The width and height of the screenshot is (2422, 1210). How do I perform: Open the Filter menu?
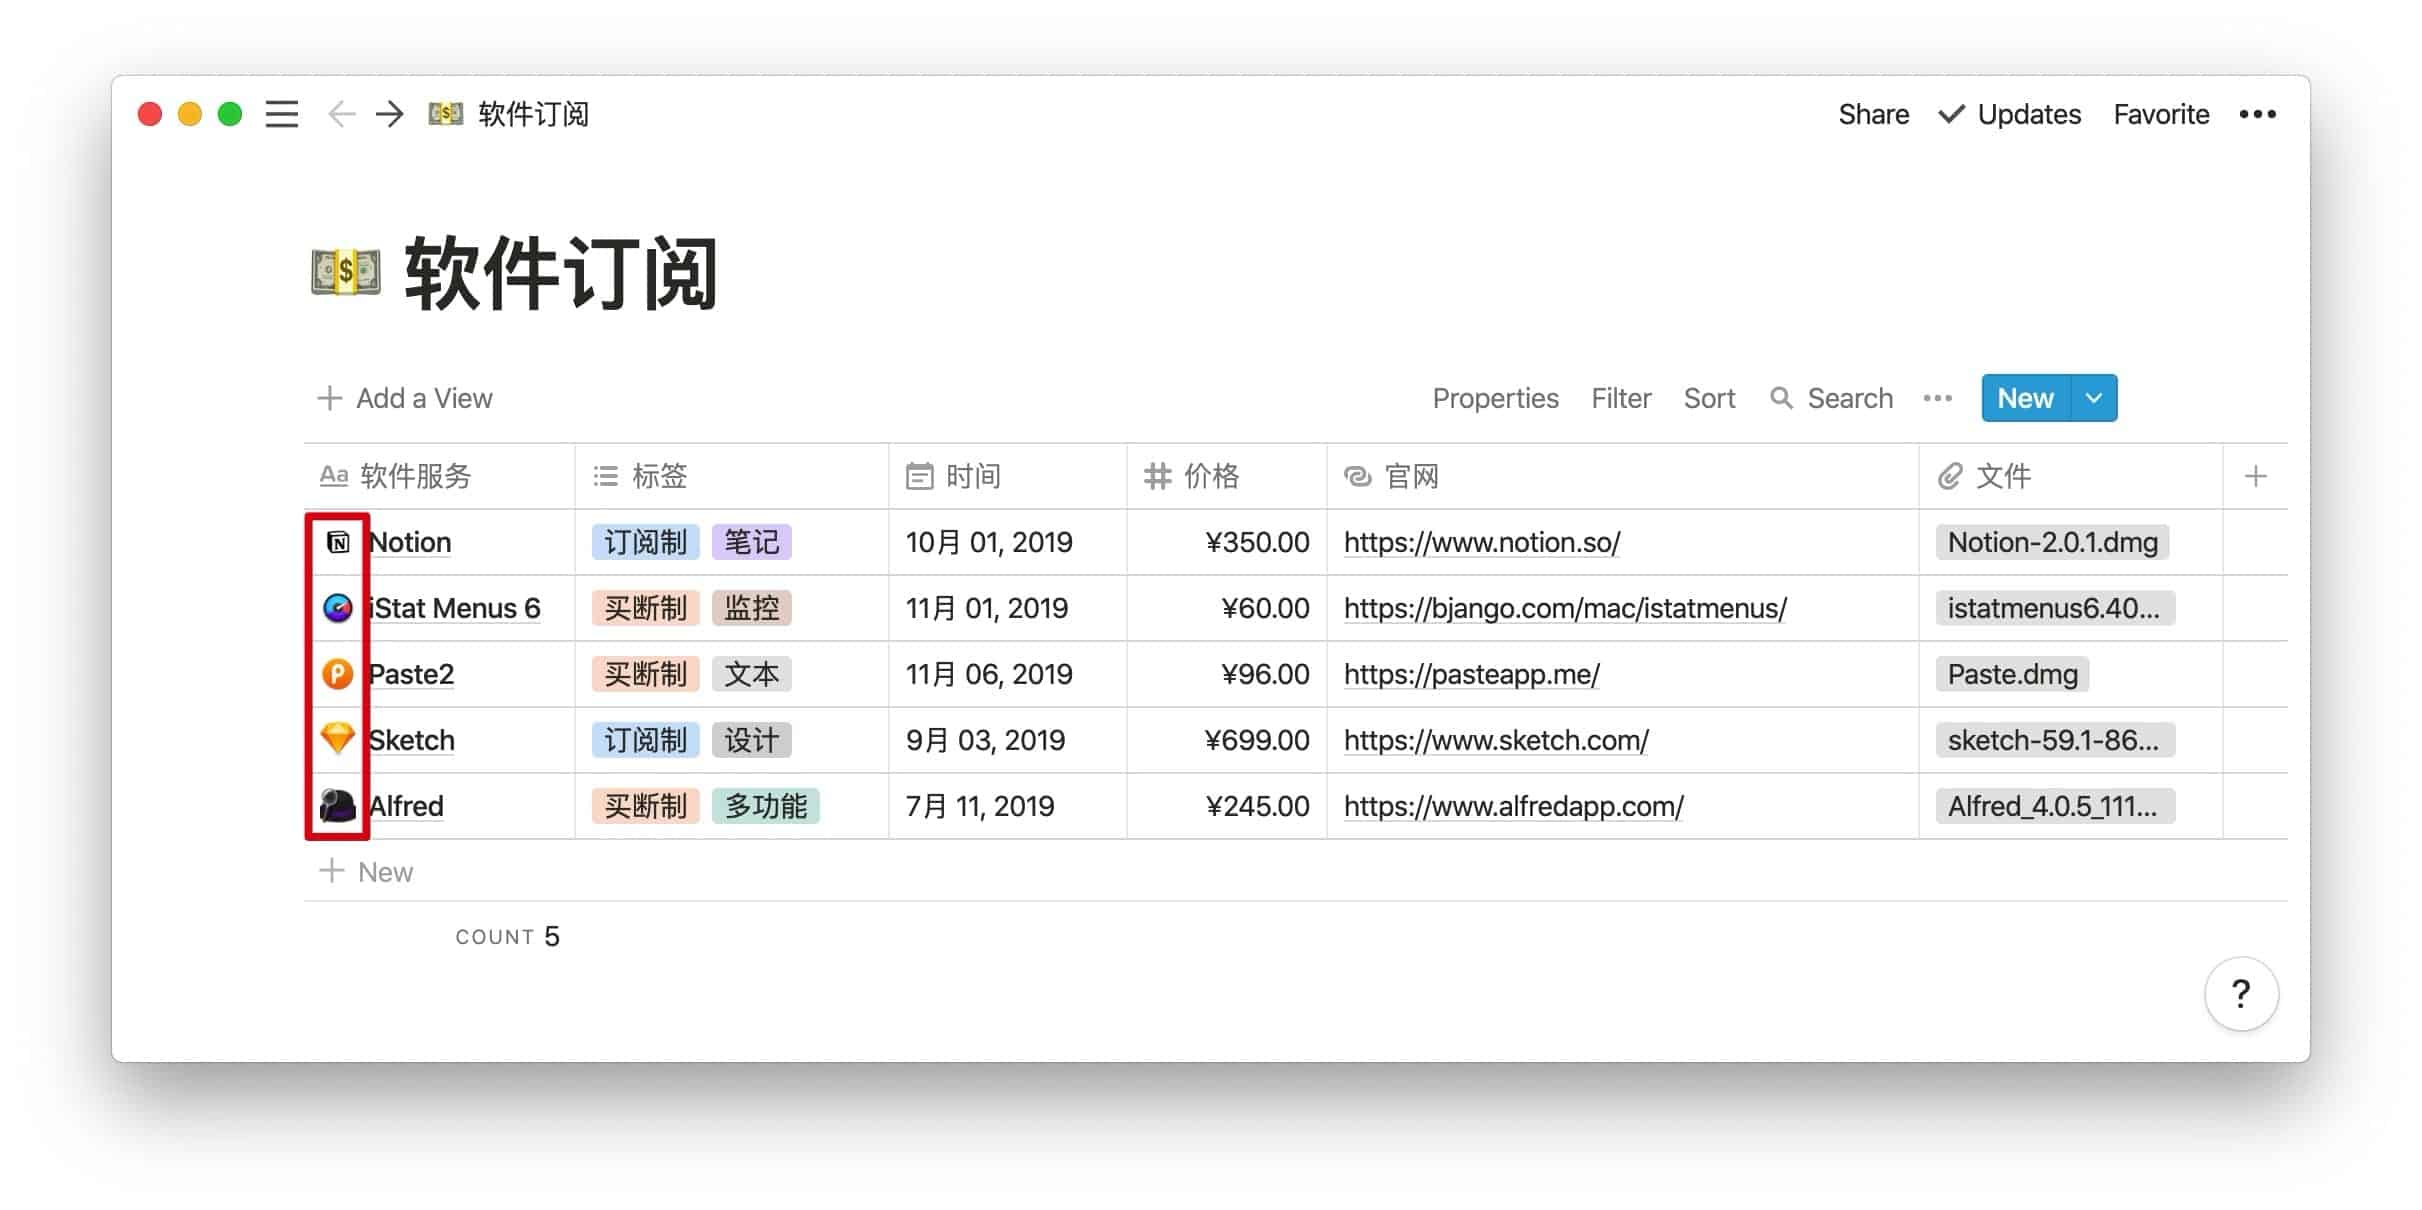(1621, 398)
